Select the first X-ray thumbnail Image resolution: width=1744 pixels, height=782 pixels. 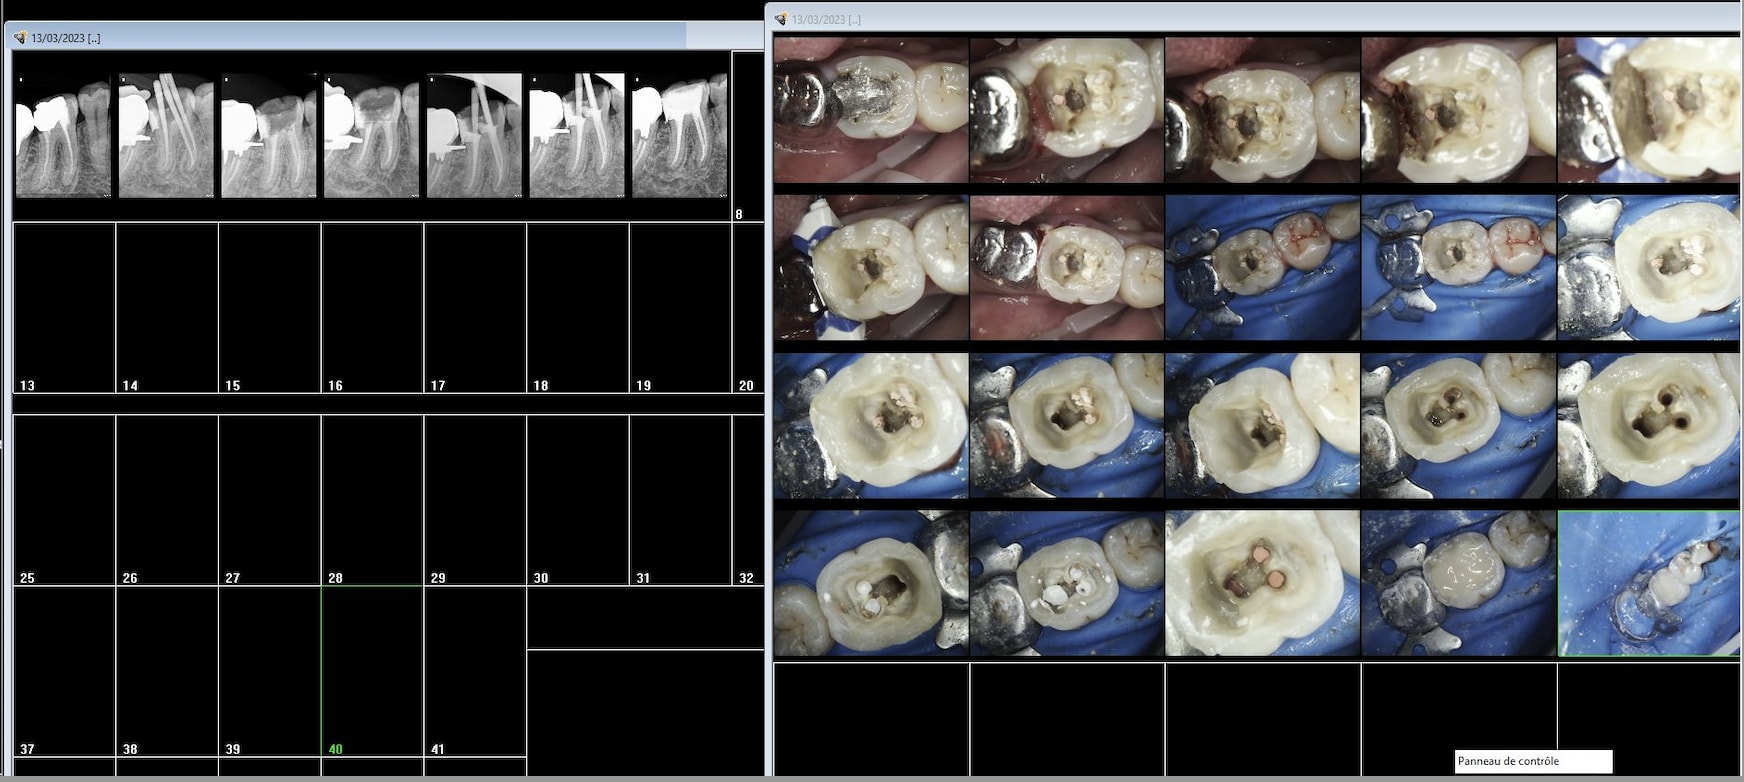coord(63,135)
